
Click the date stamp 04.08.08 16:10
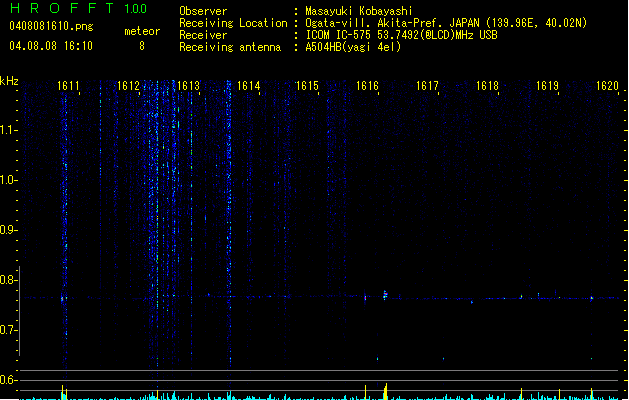pos(51,46)
